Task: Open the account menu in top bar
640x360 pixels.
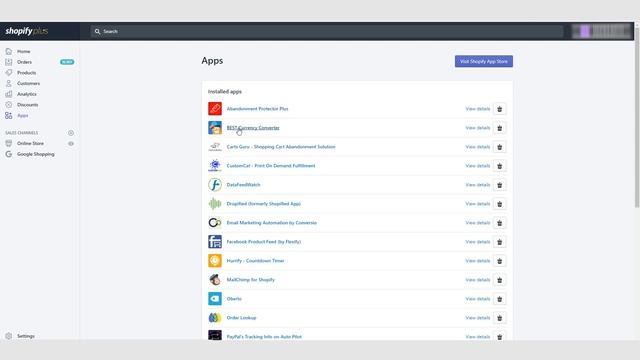Action: point(602,31)
